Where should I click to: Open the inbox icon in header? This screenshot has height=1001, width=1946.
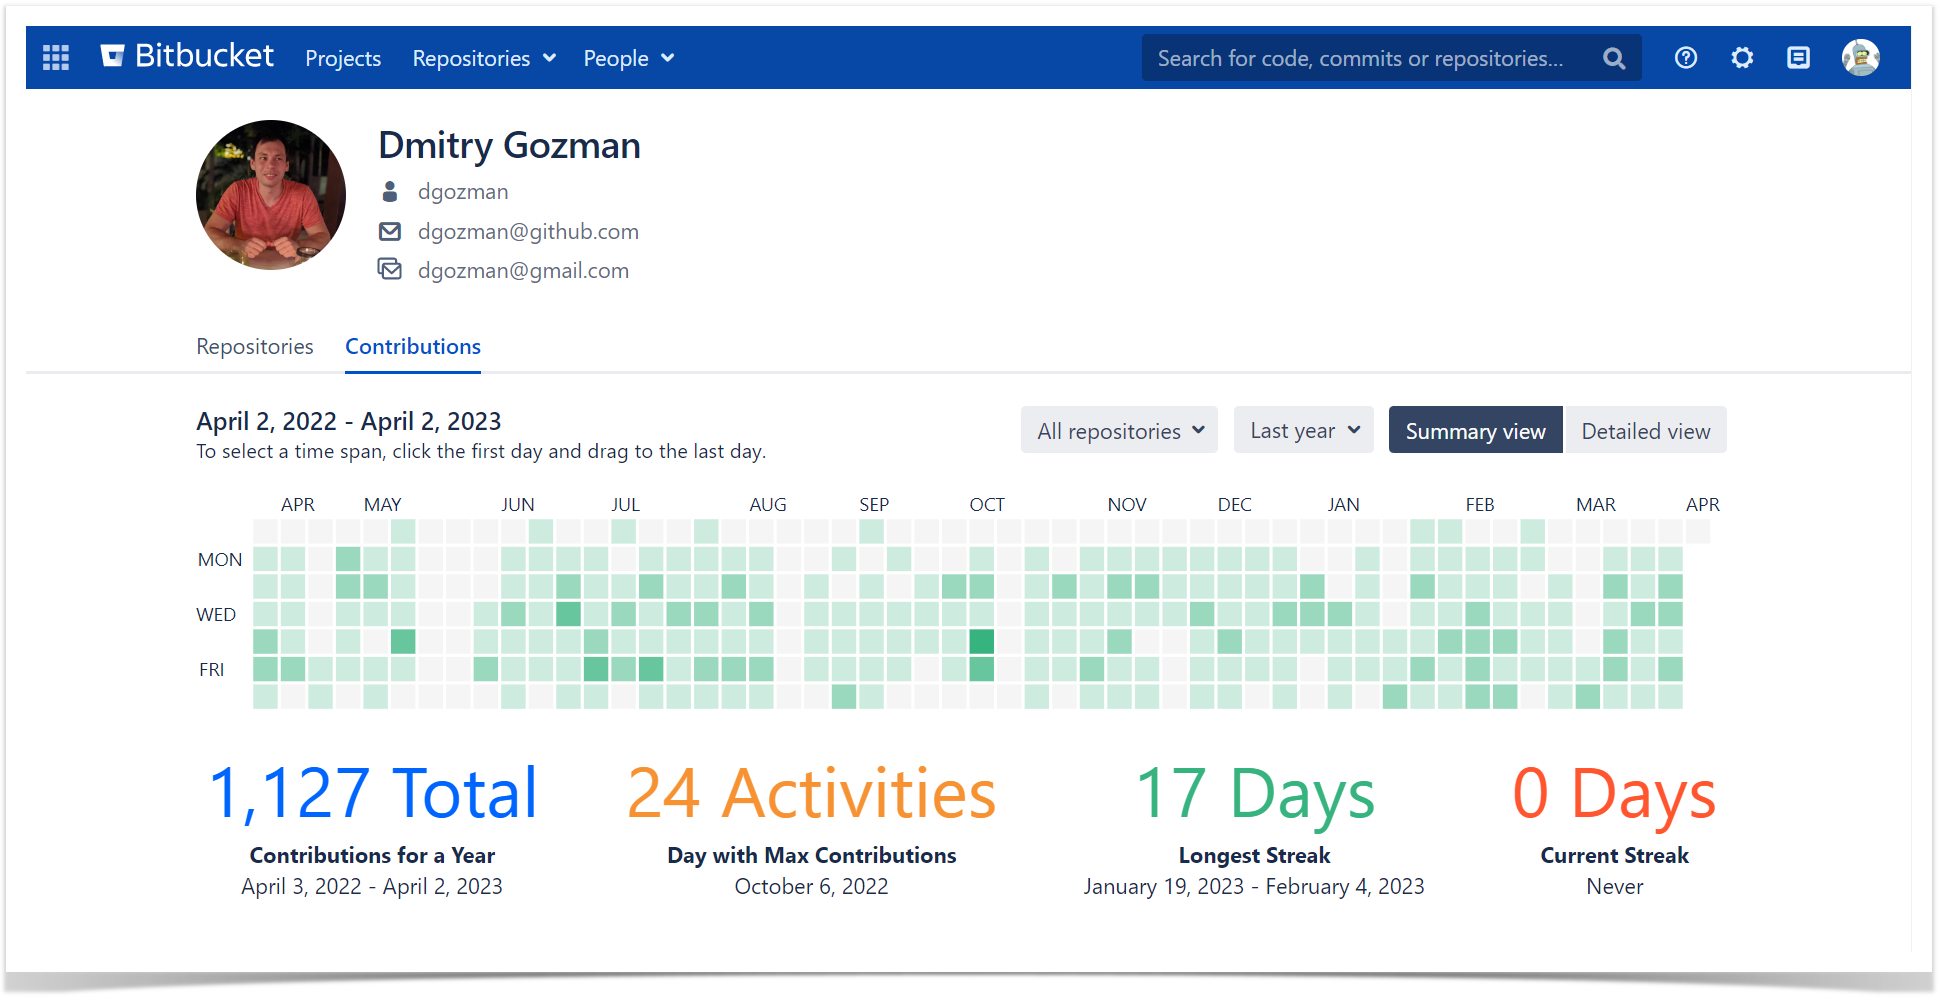1798,58
